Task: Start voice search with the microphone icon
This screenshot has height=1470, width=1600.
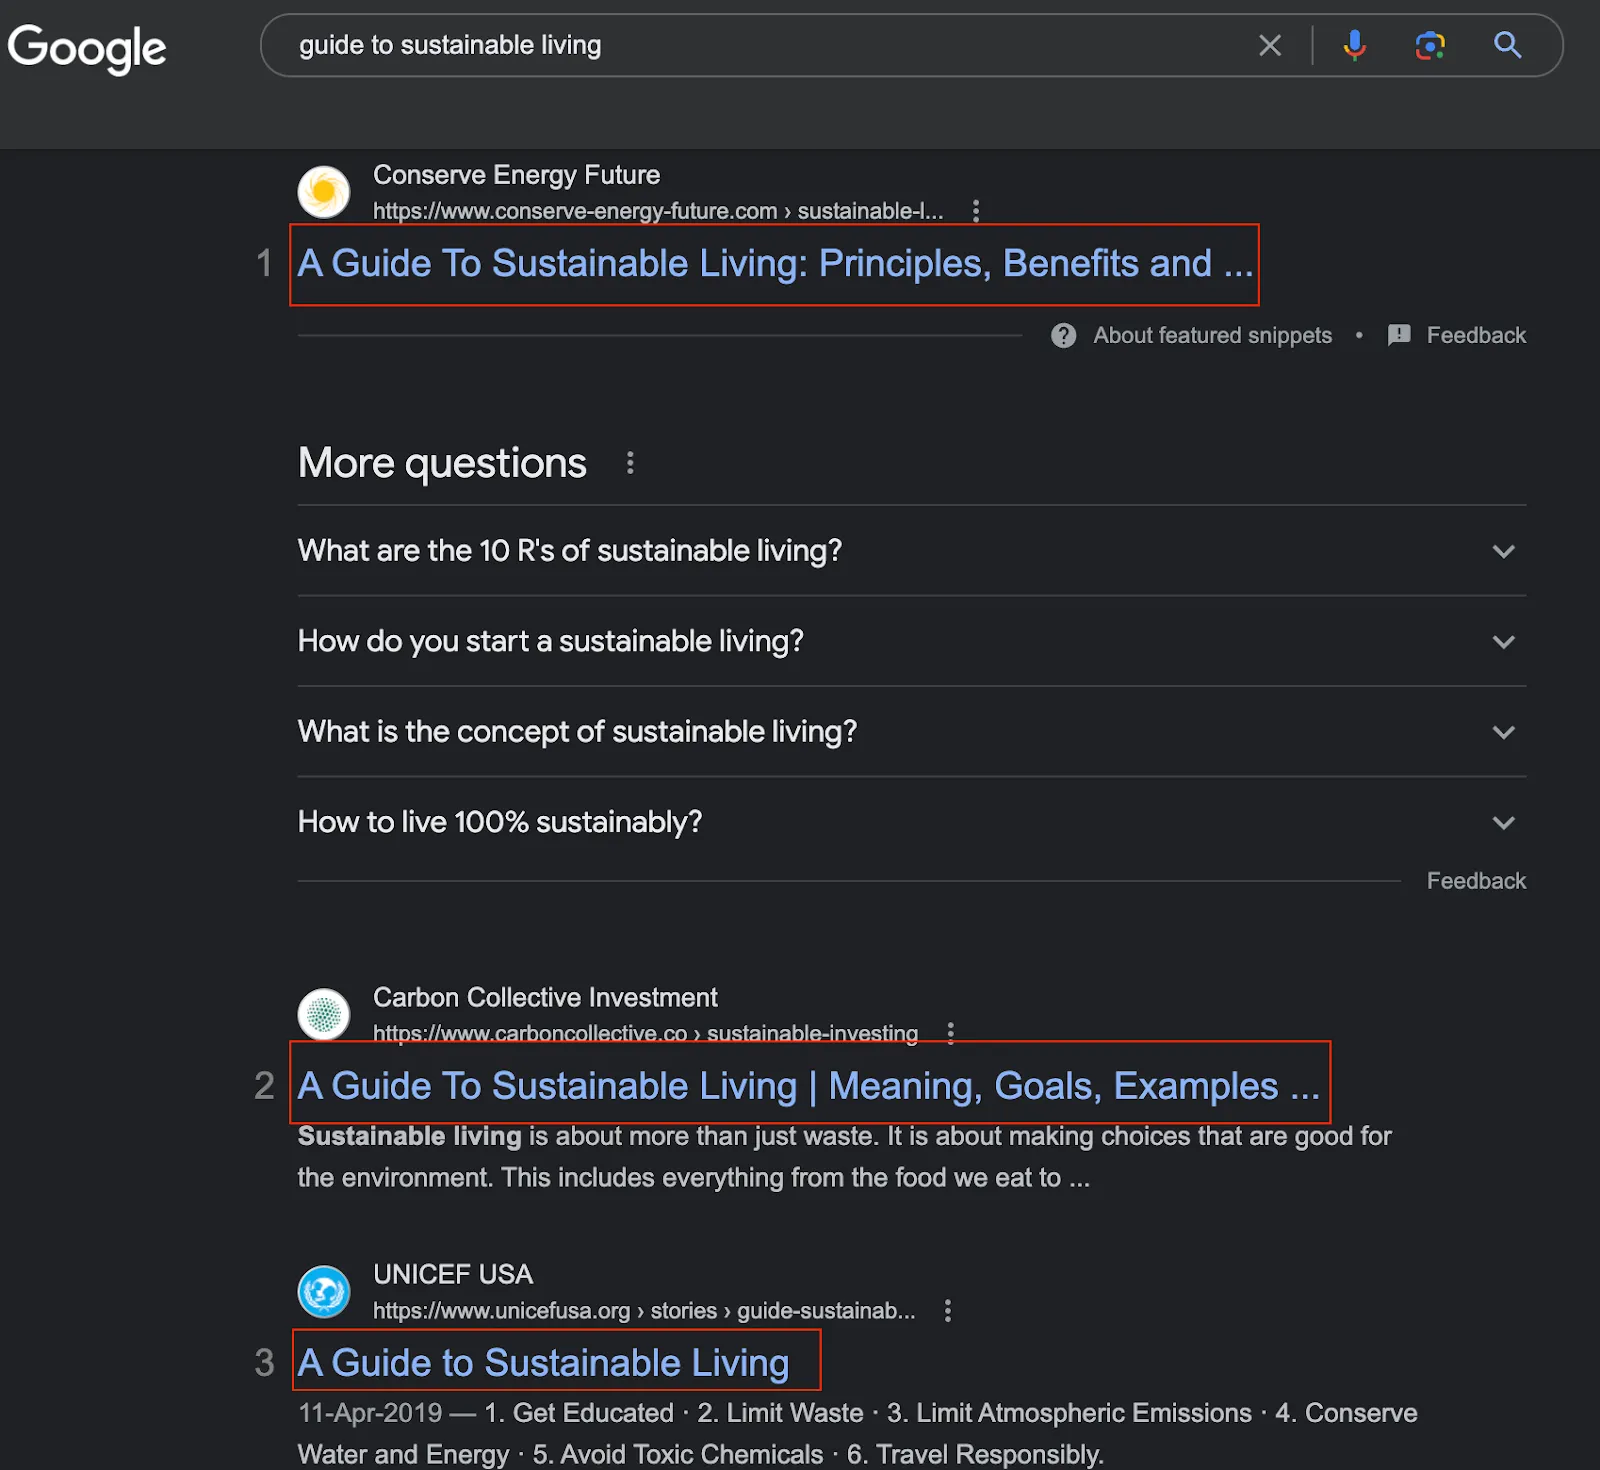Action: 1355,45
